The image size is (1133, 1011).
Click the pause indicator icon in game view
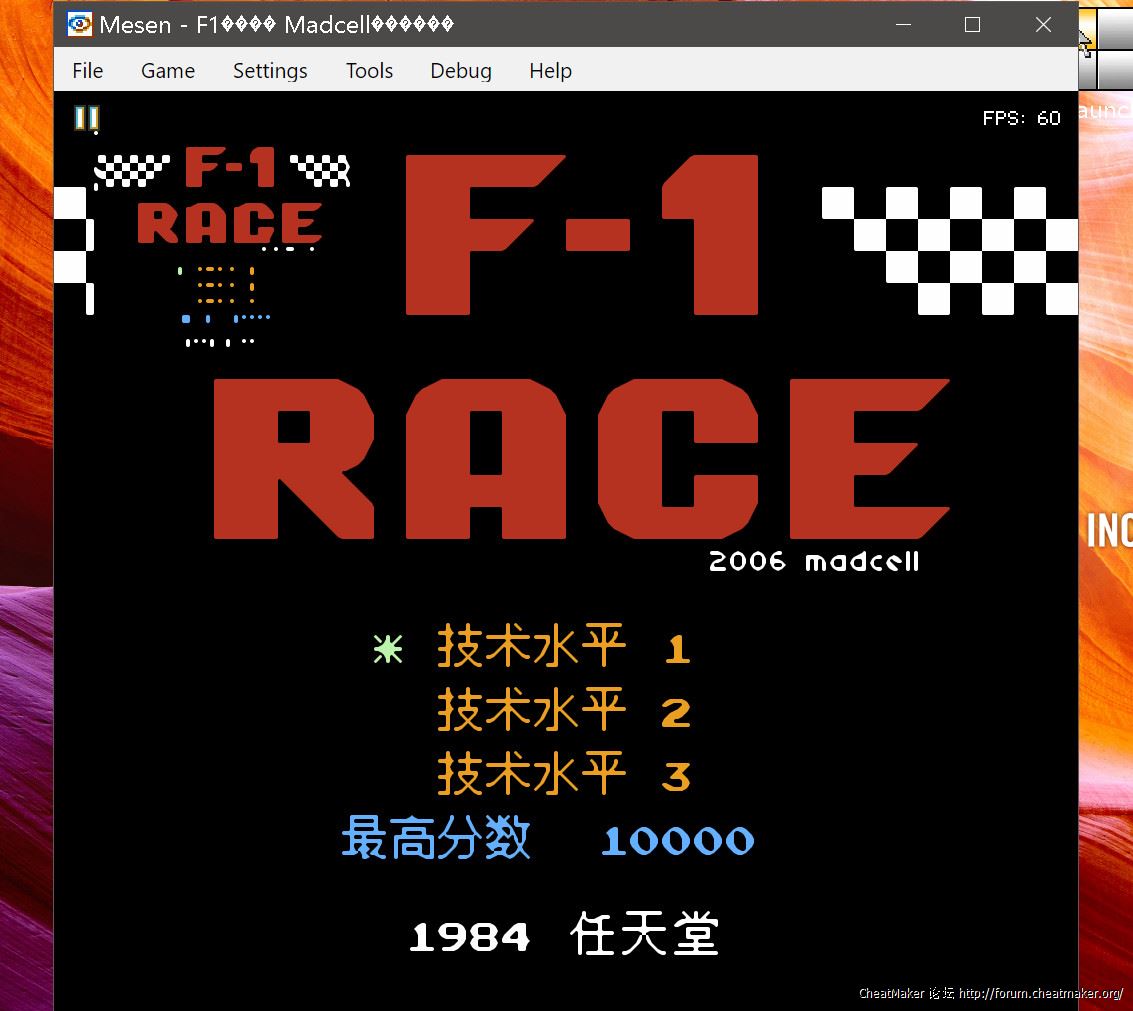click(x=87, y=119)
